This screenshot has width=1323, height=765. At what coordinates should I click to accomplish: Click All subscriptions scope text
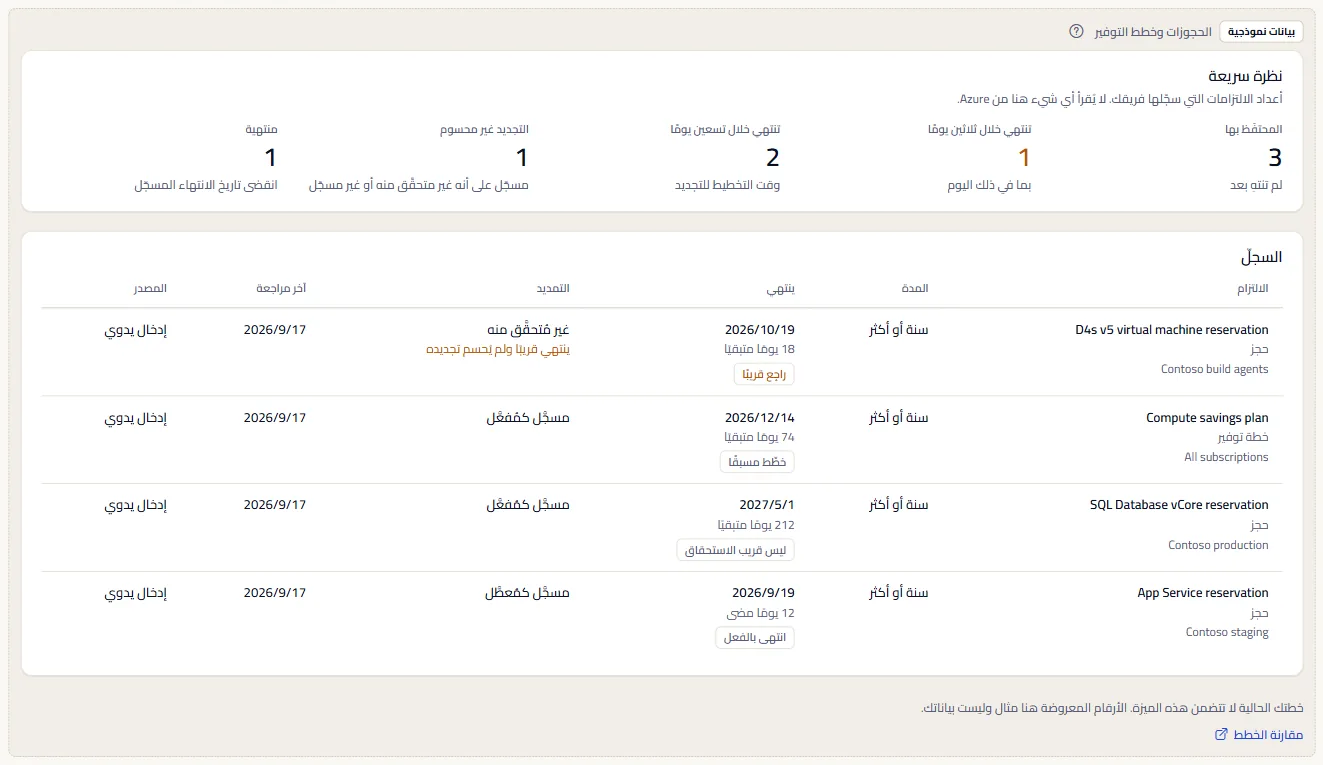[1226, 457]
